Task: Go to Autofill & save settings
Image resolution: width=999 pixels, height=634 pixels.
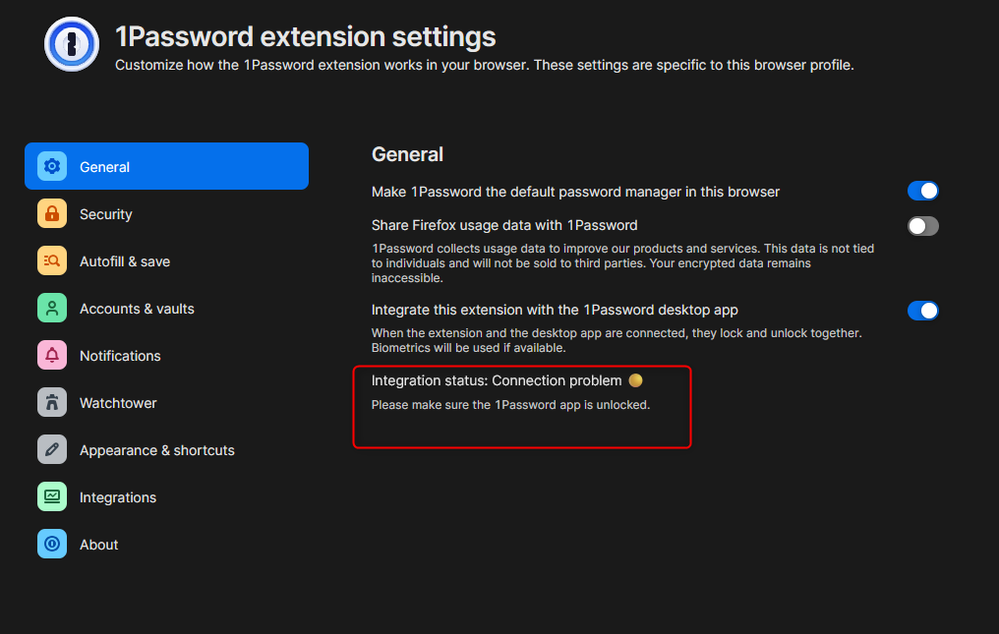Action: tap(125, 261)
